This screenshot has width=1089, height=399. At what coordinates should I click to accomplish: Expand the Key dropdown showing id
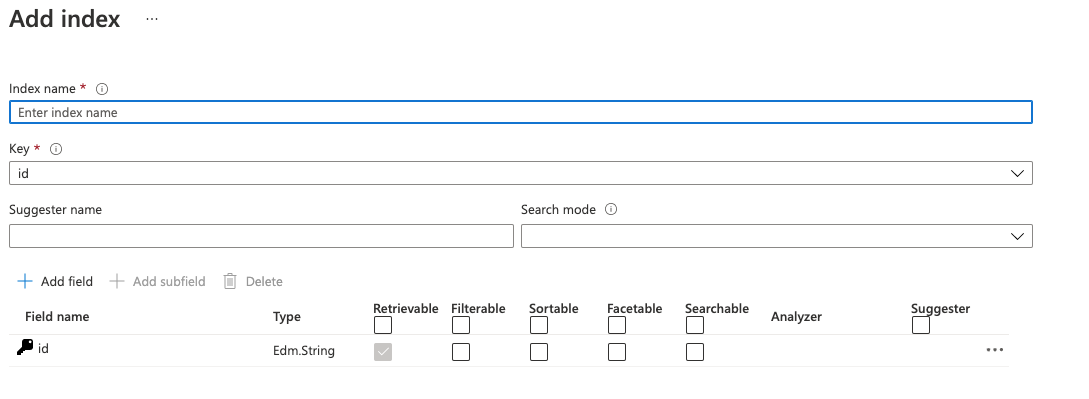[521, 173]
